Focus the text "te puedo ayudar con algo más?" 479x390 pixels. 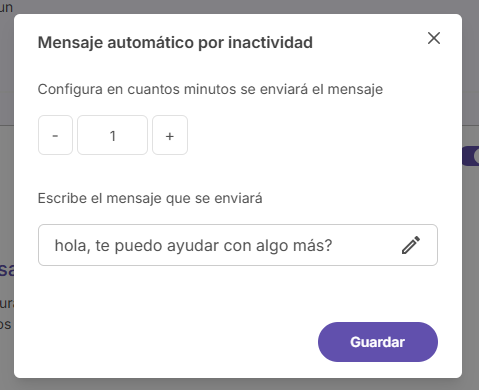coord(214,246)
